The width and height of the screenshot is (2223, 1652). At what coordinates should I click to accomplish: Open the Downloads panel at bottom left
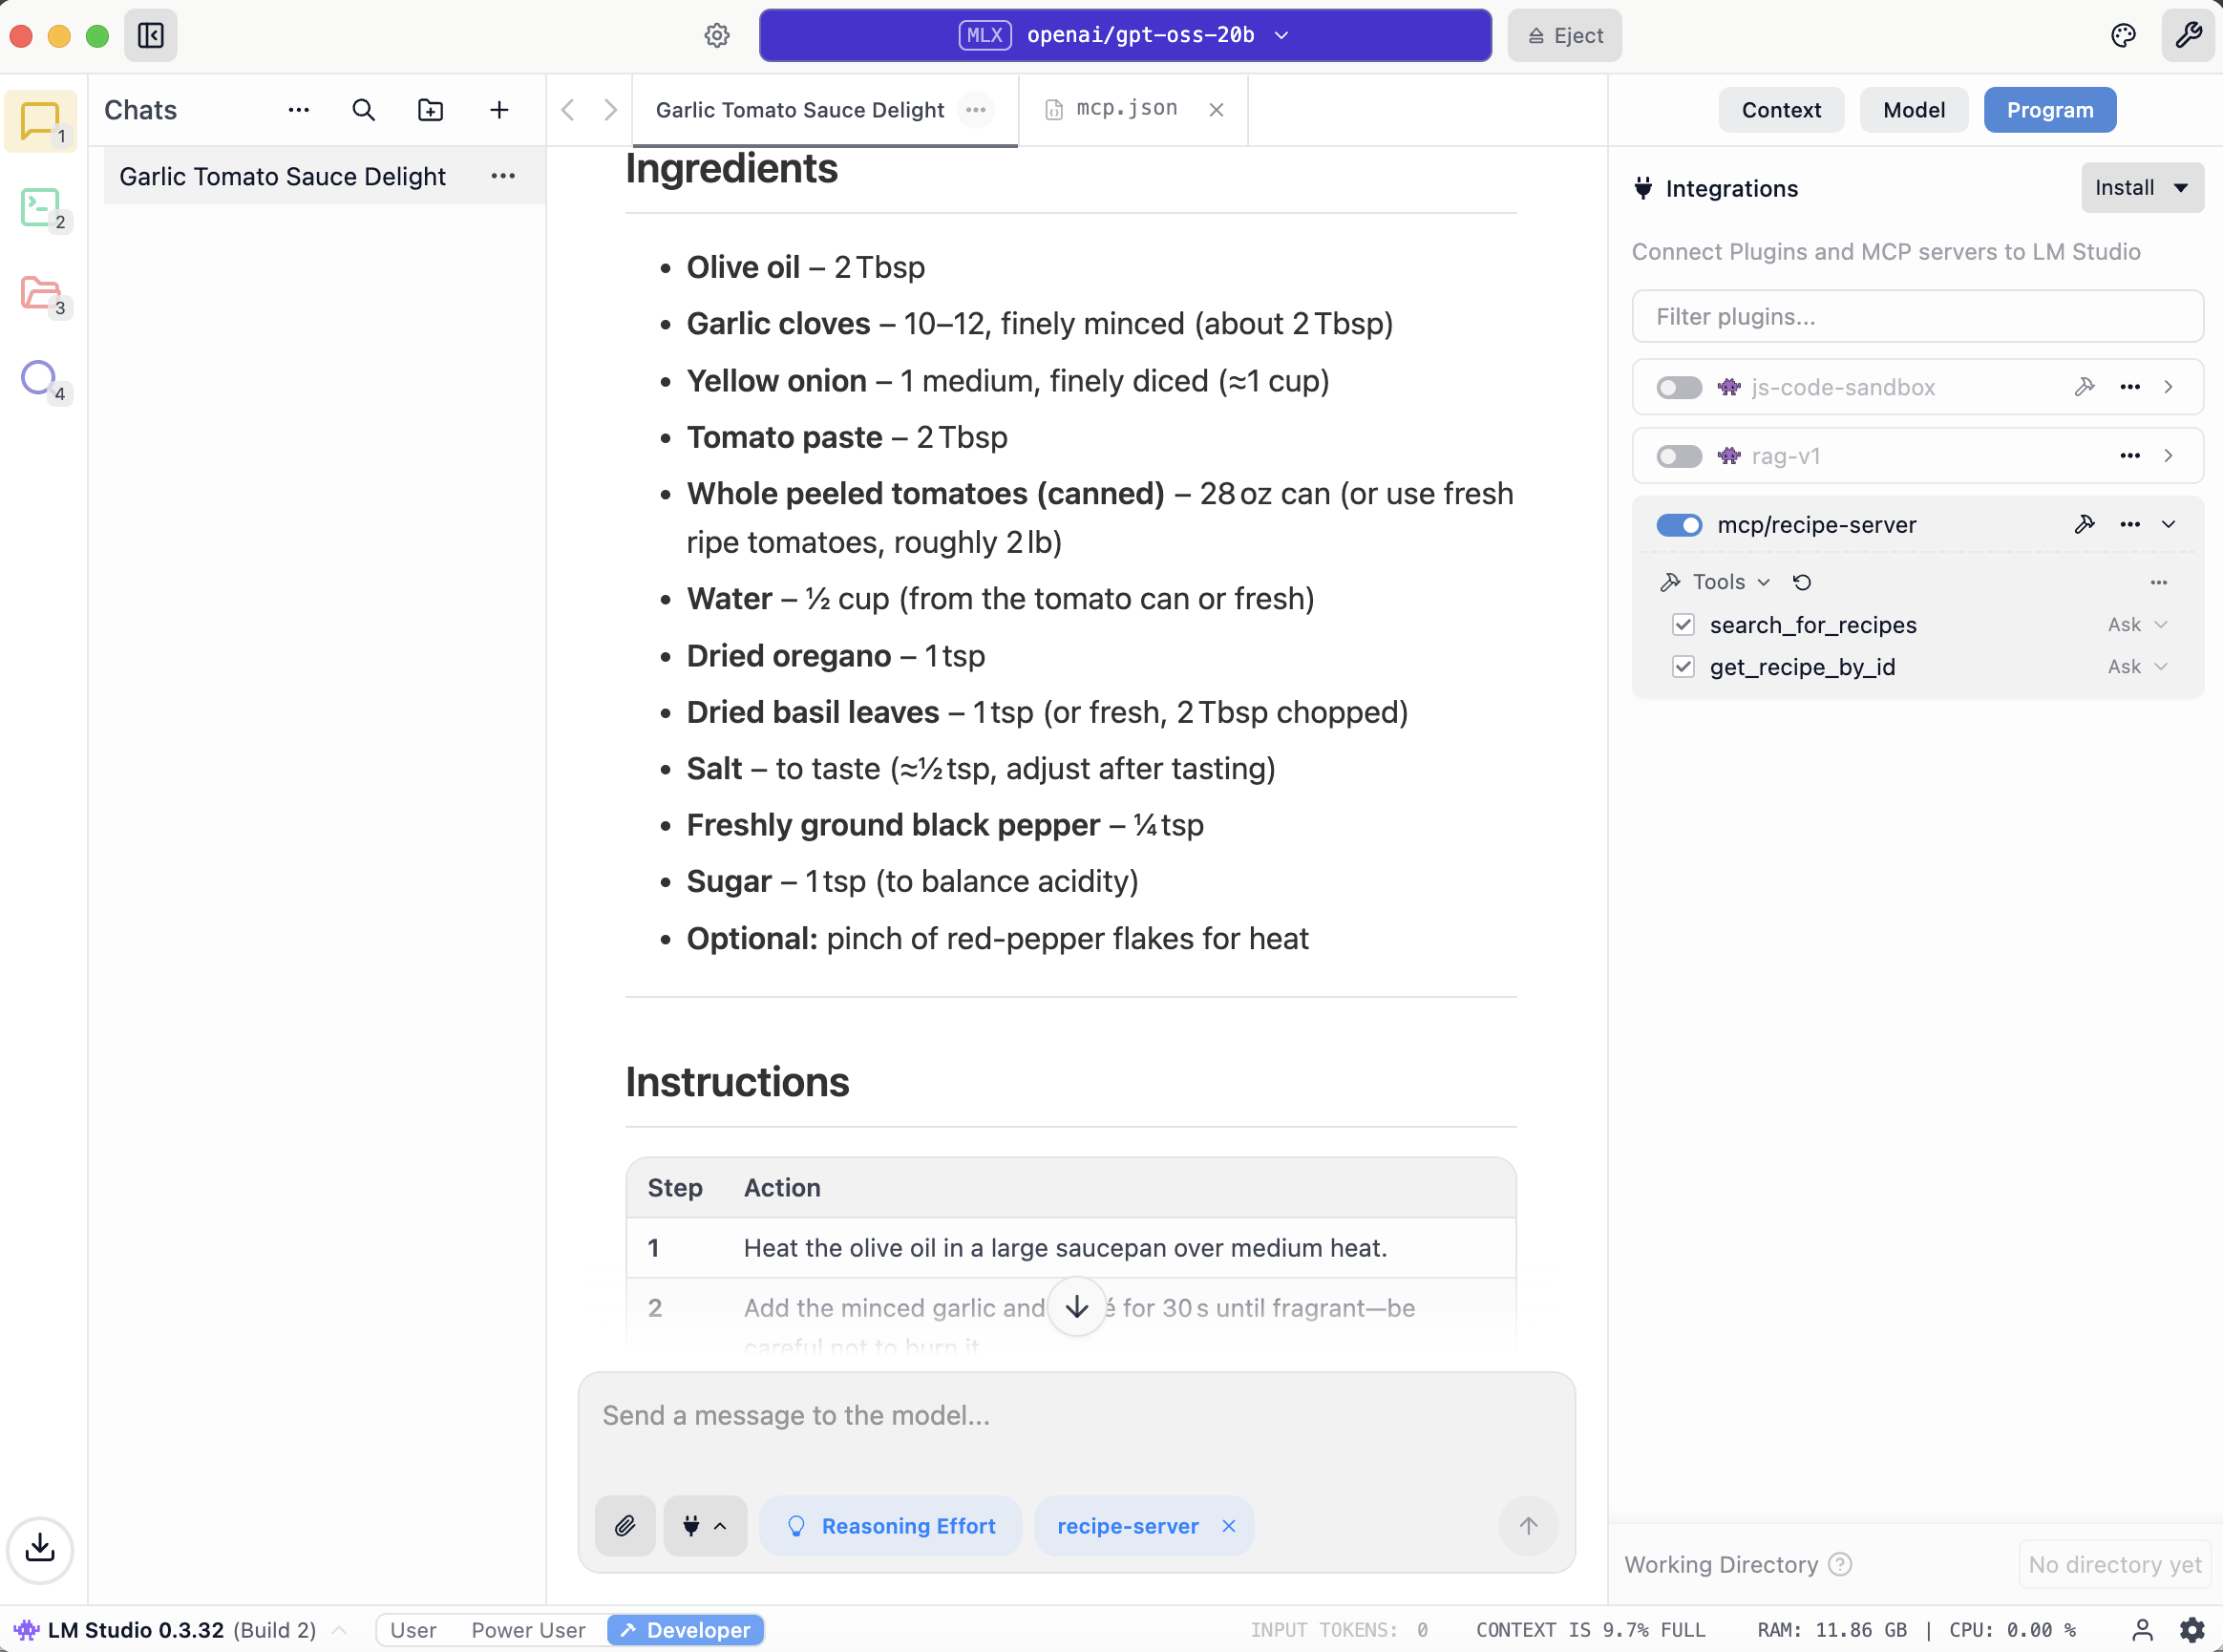point(40,1549)
